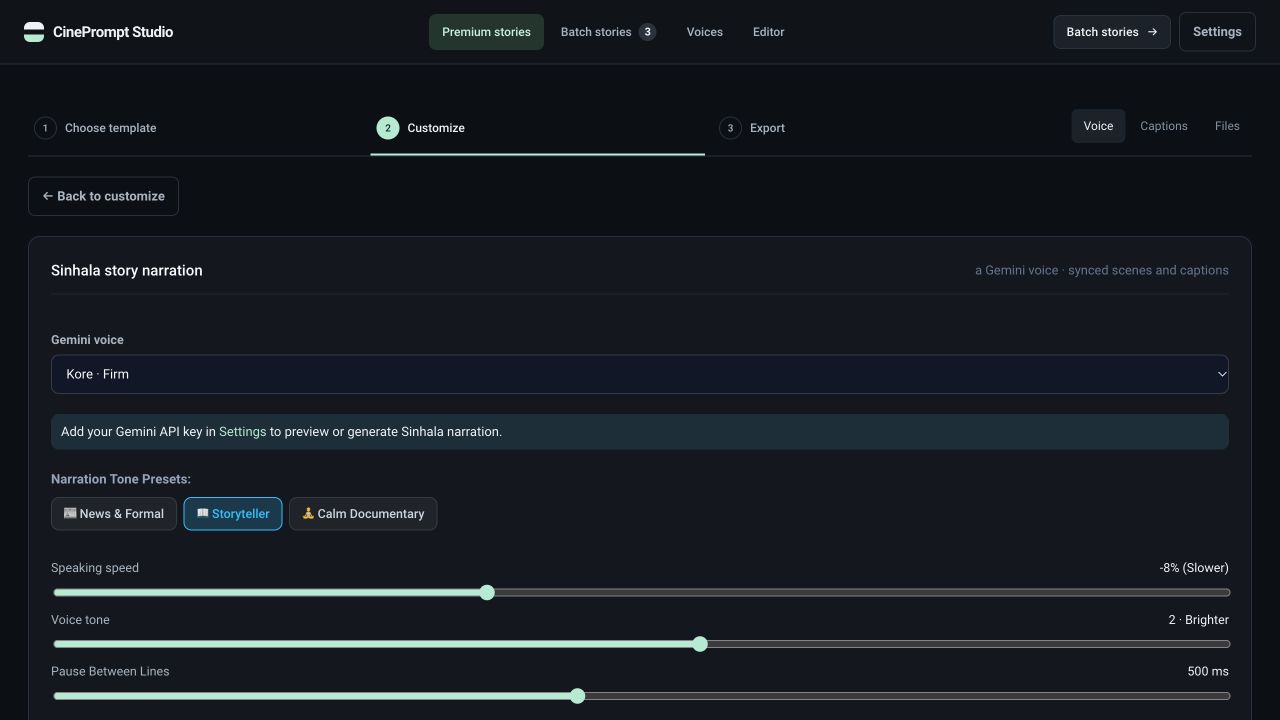This screenshot has height=720, width=1280.
Task: Click the Speaking speed slider
Action: click(x=640, y=593)
